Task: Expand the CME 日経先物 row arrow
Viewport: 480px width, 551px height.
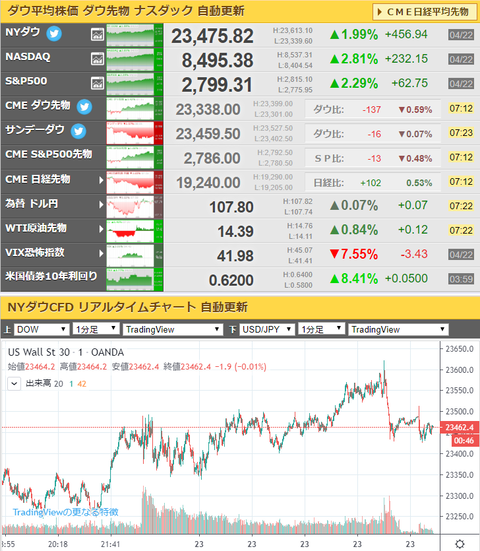Action: tap(101, 180)
